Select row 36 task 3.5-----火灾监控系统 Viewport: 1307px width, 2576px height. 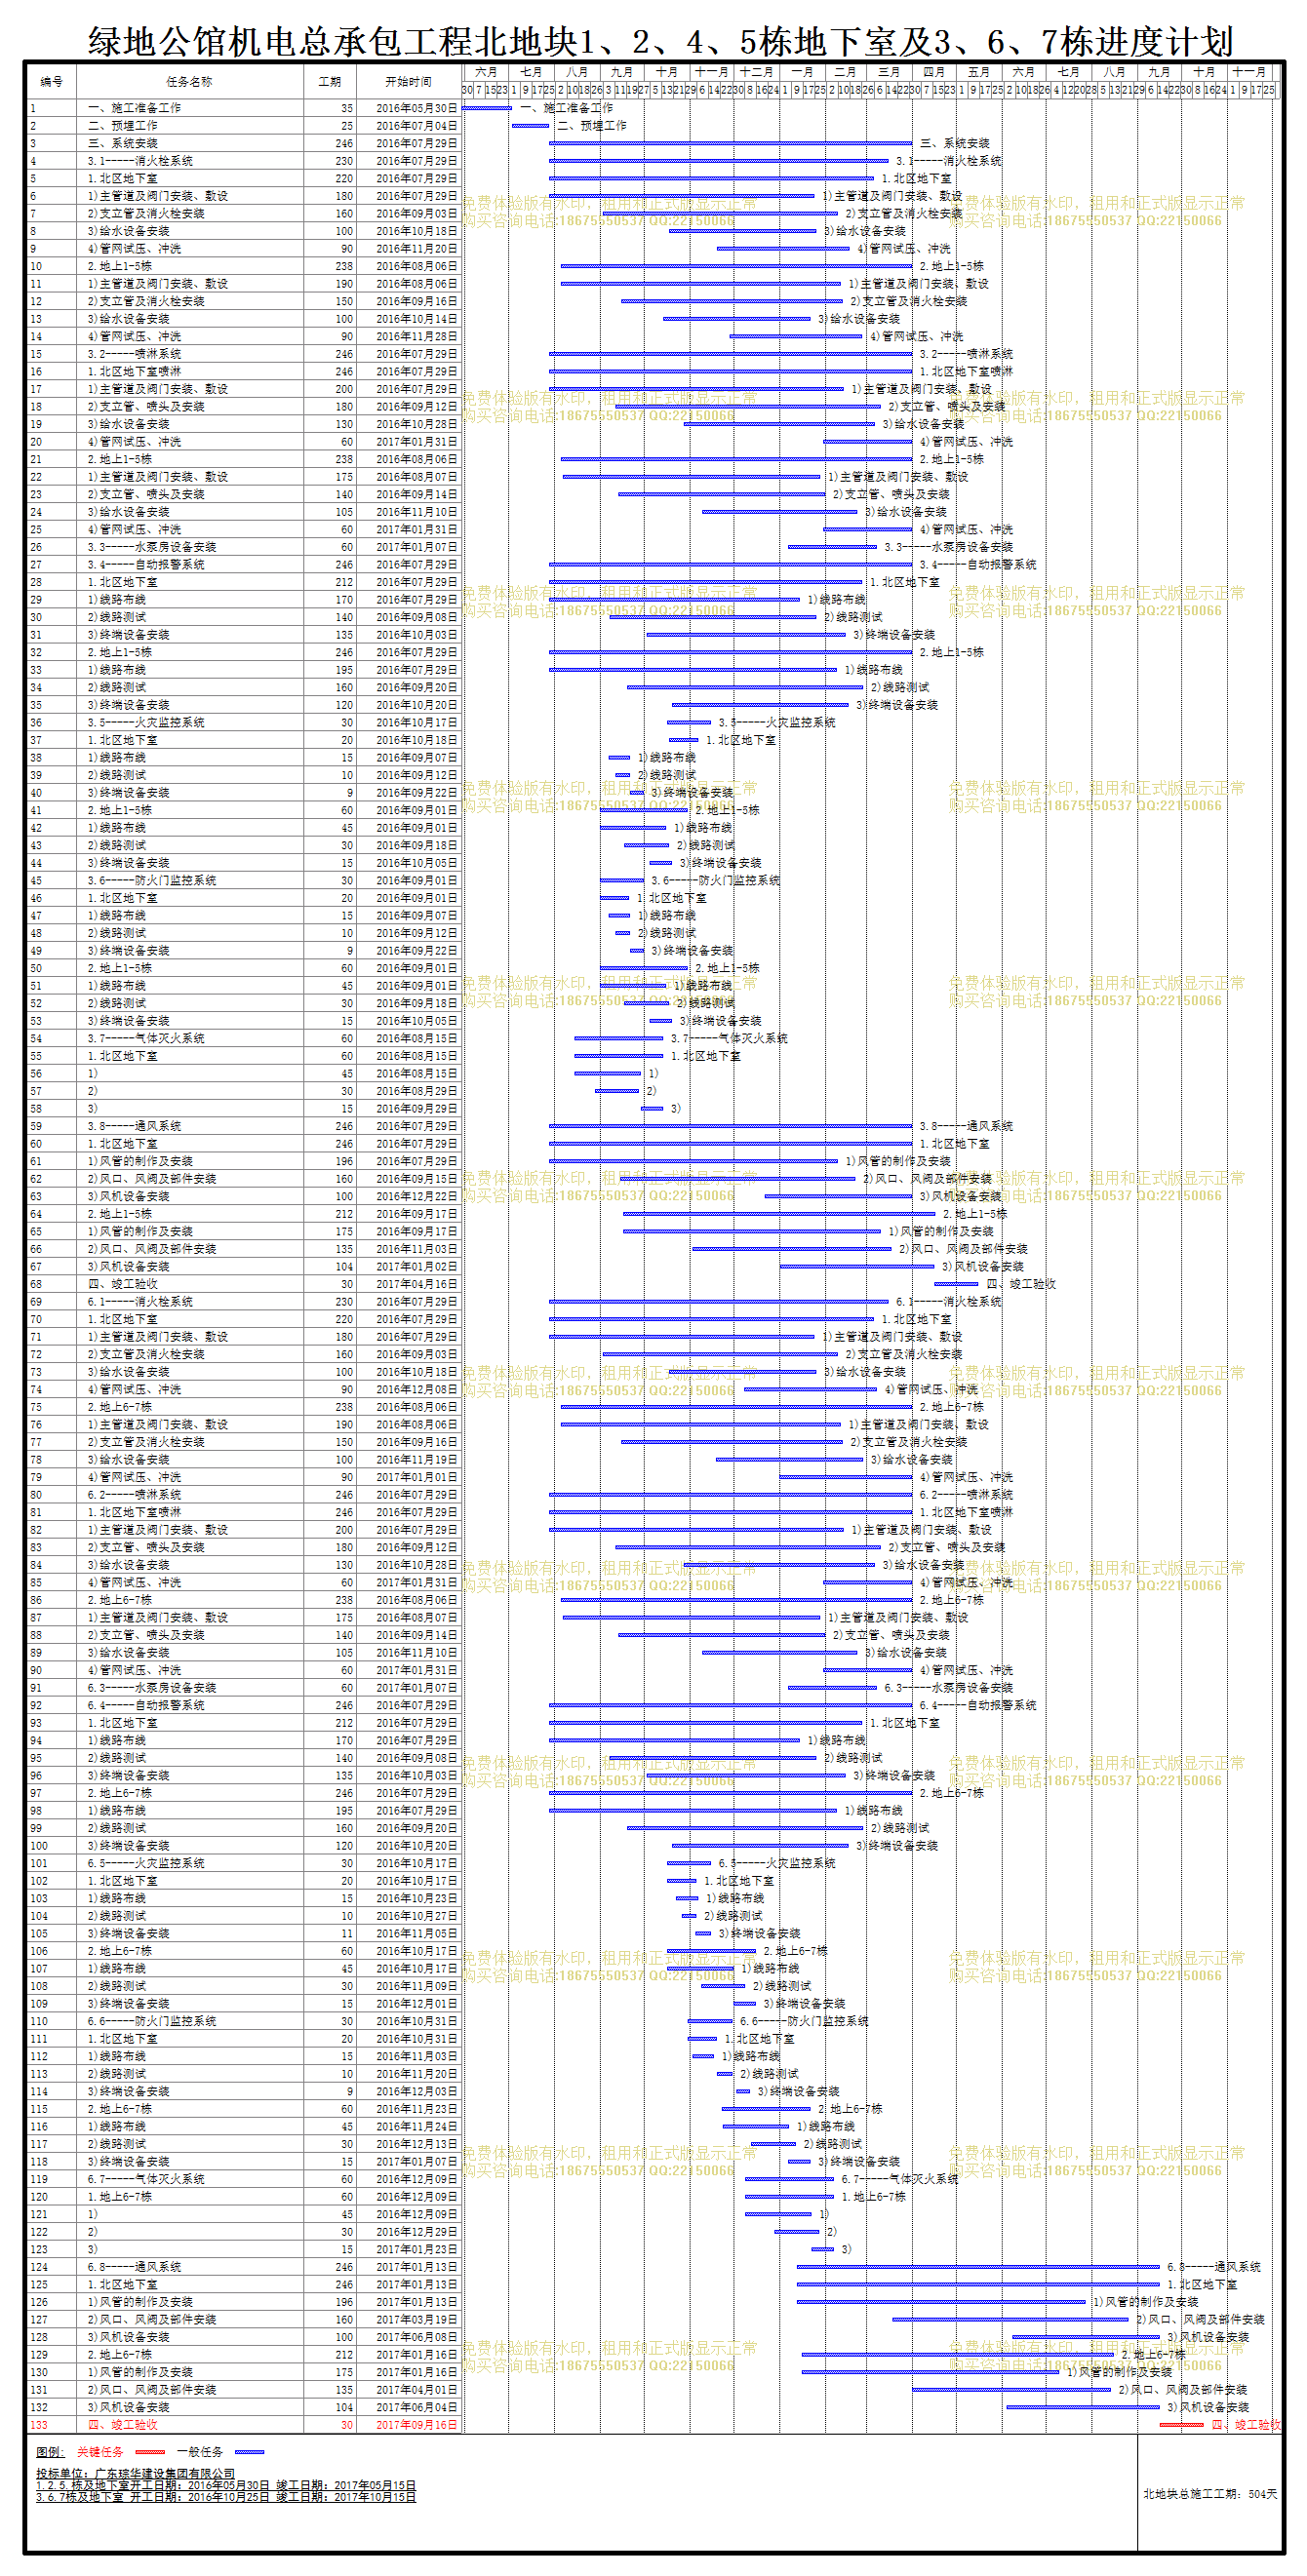[x=147, y=723]
